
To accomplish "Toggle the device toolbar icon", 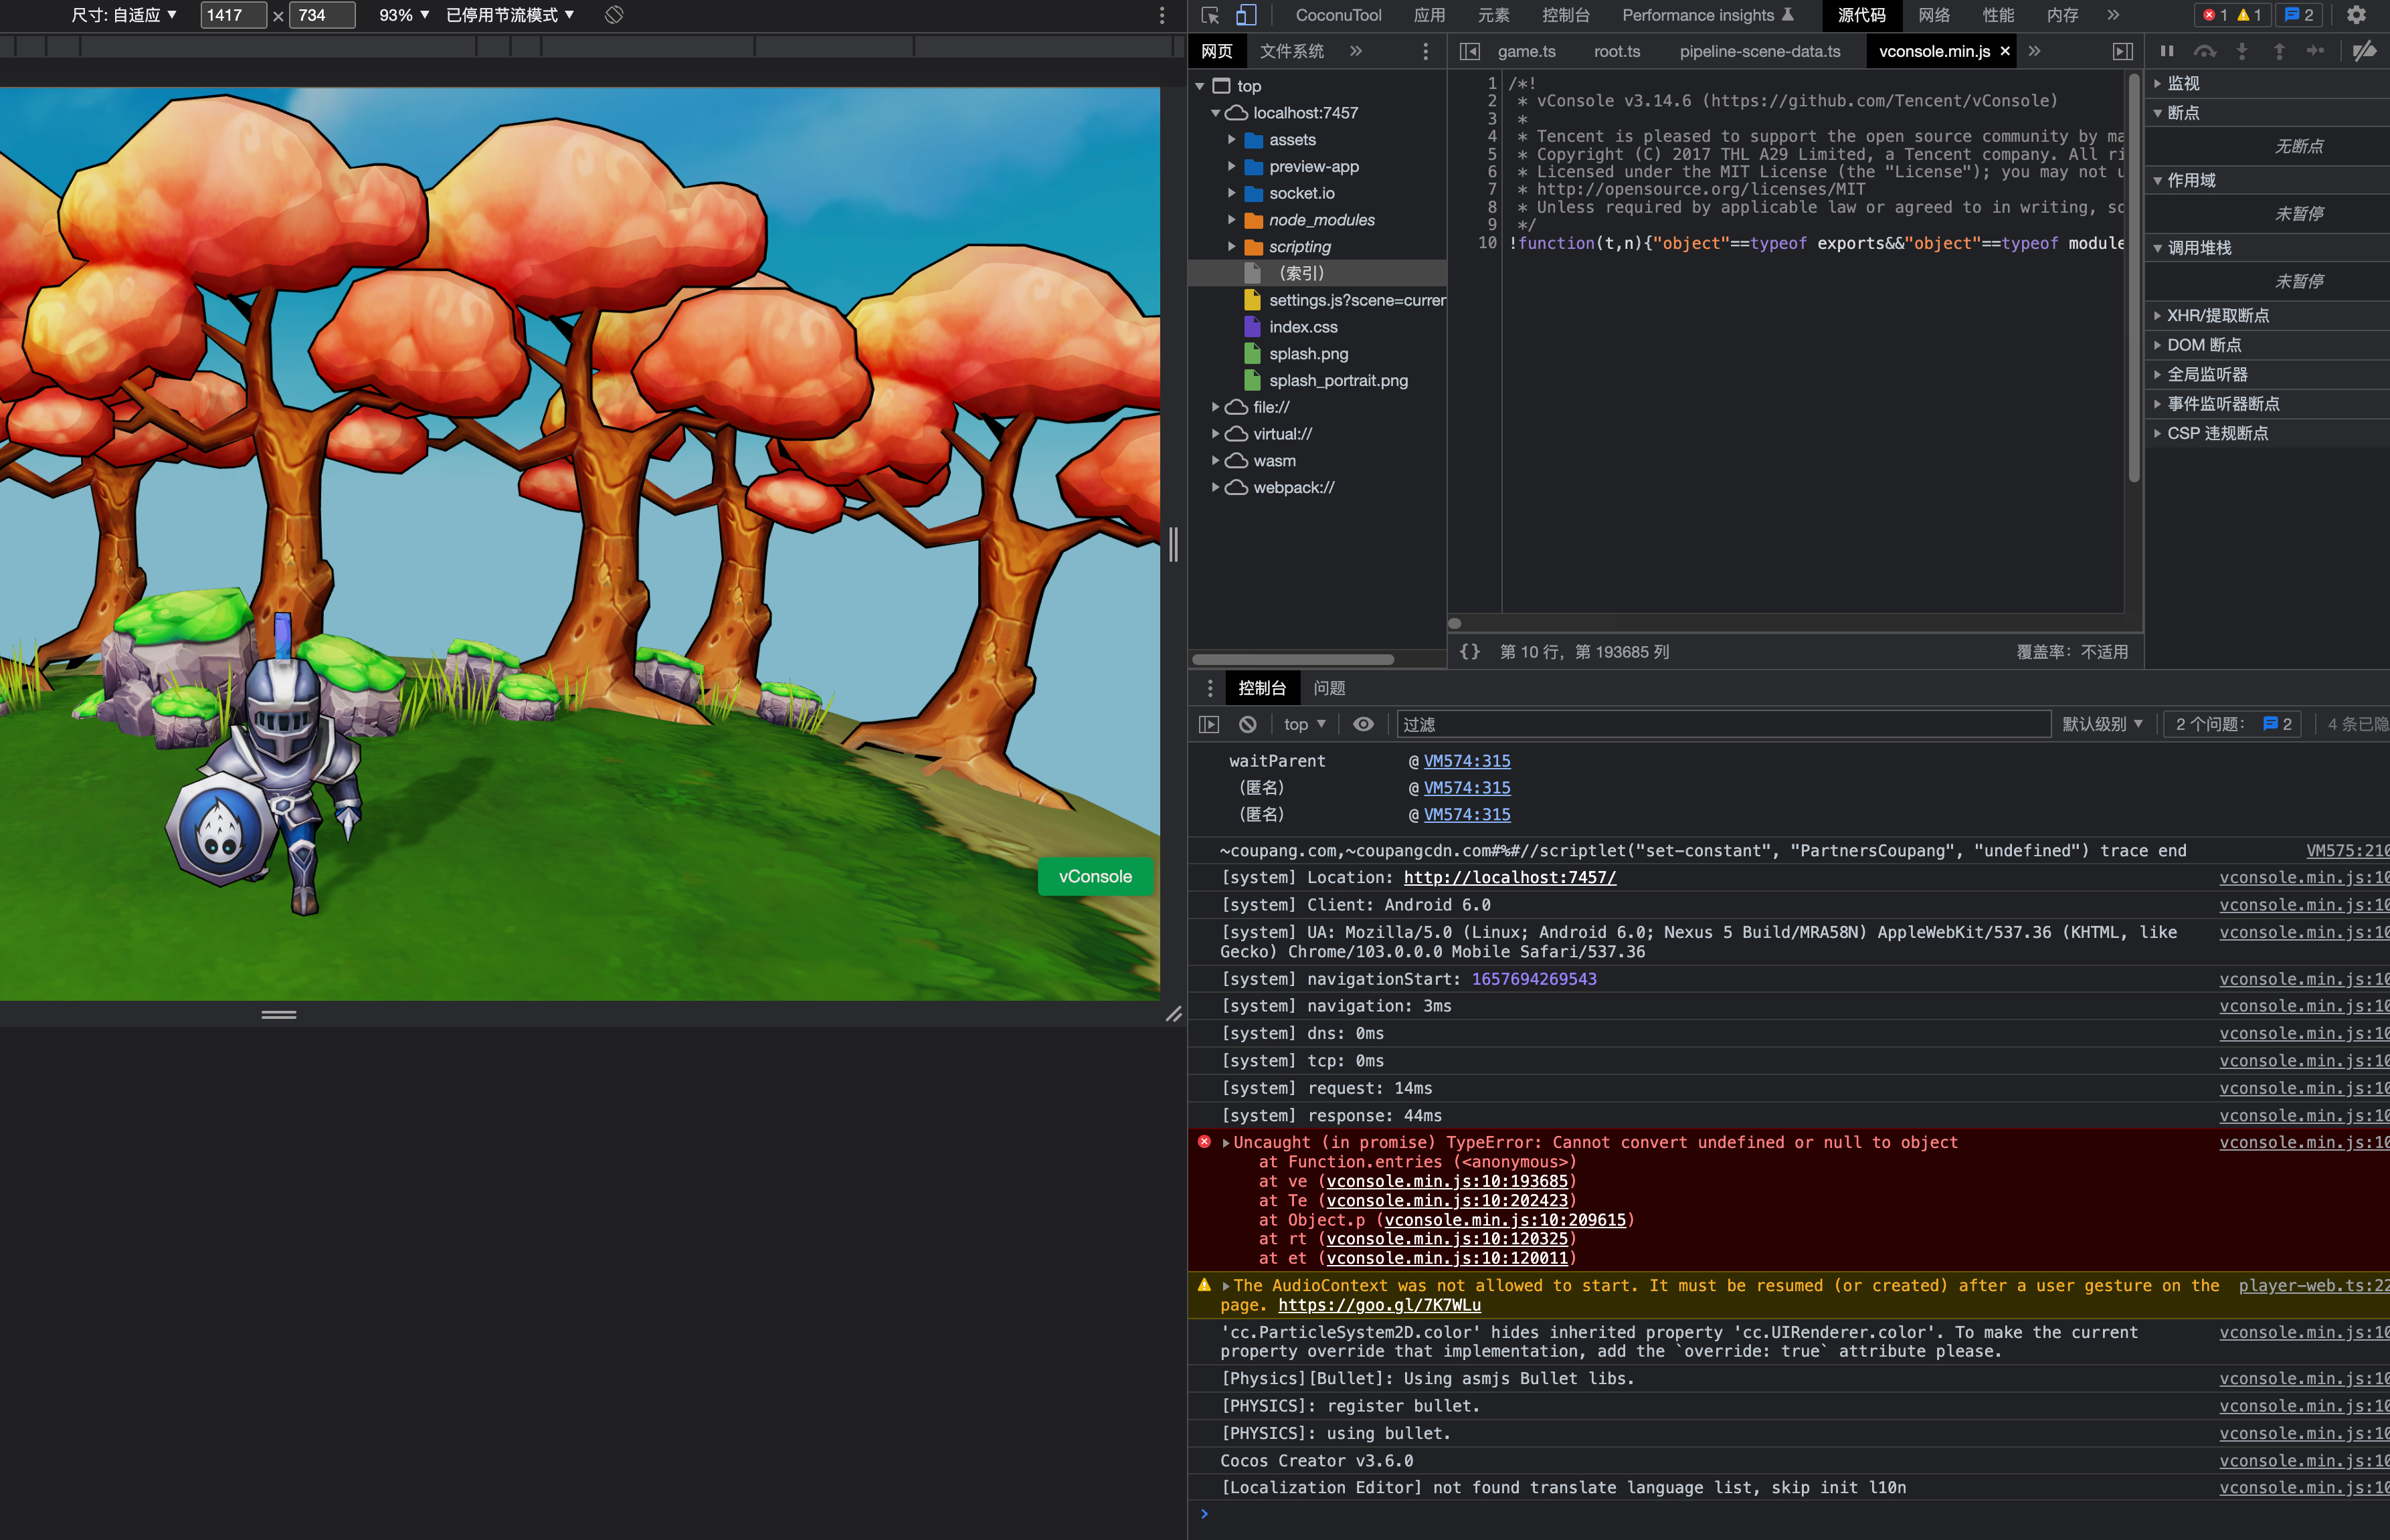I will point(1246,15).
